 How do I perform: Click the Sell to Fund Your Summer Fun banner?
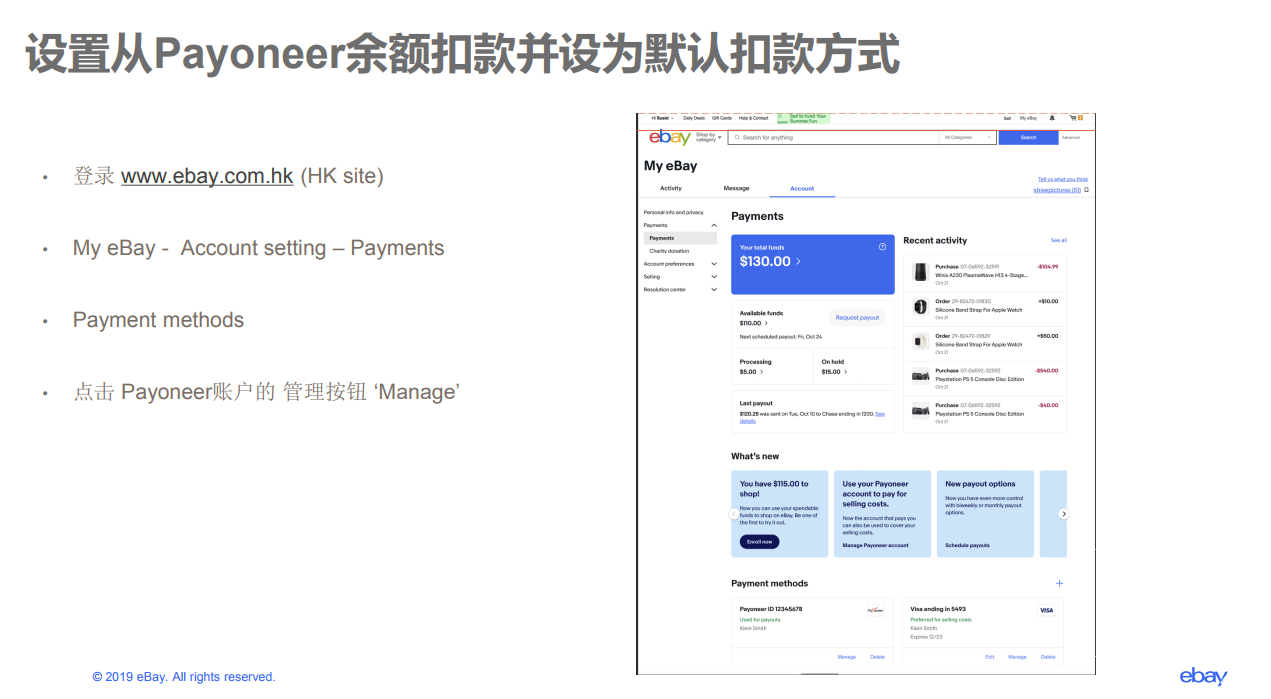click(x=803, y=118)
